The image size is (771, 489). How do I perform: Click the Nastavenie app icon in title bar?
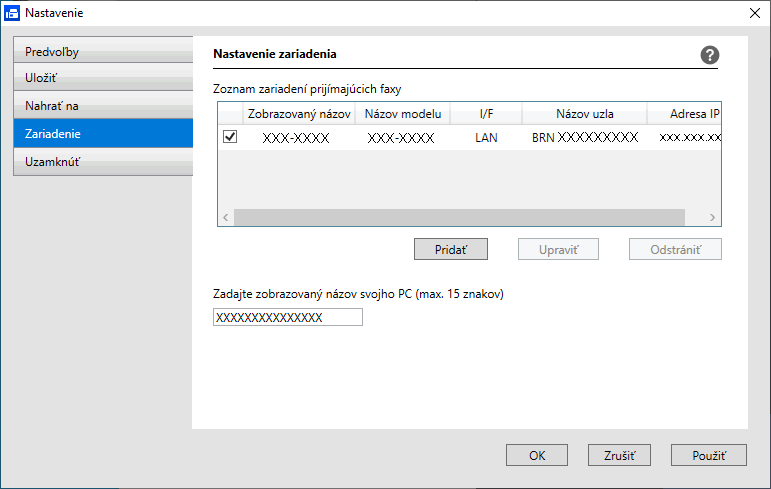tap(11, 13)
